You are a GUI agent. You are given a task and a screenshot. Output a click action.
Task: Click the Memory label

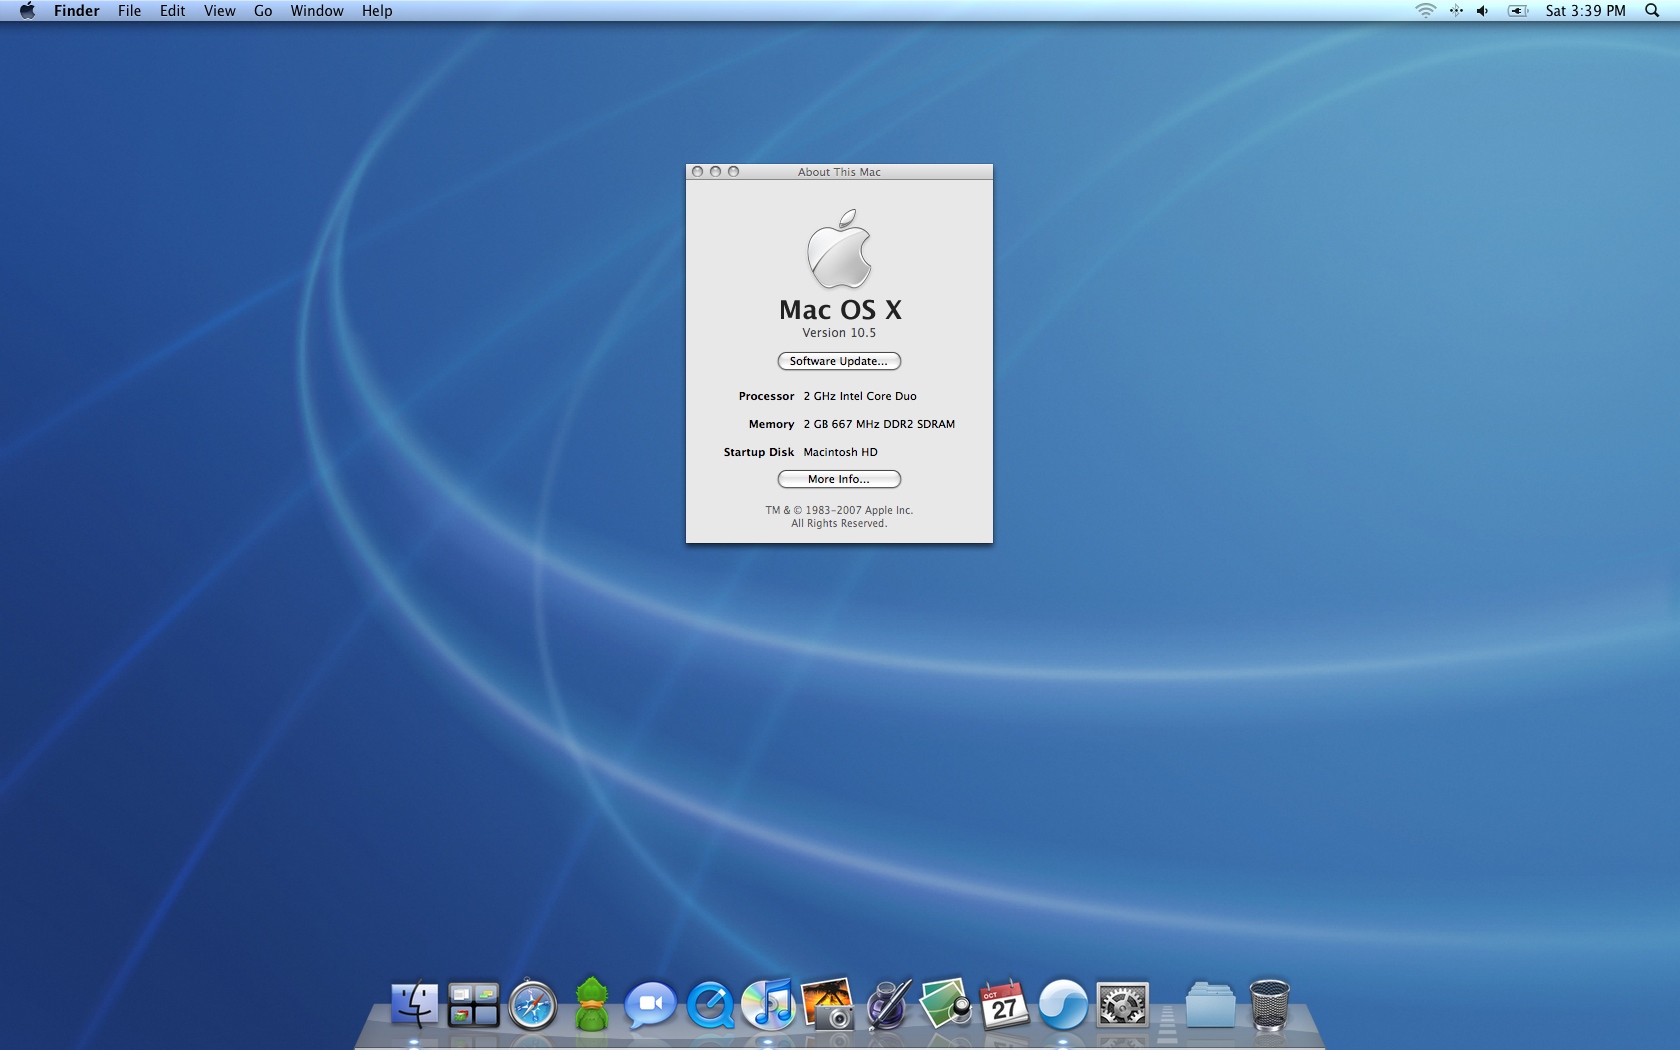tap(771, 424)
